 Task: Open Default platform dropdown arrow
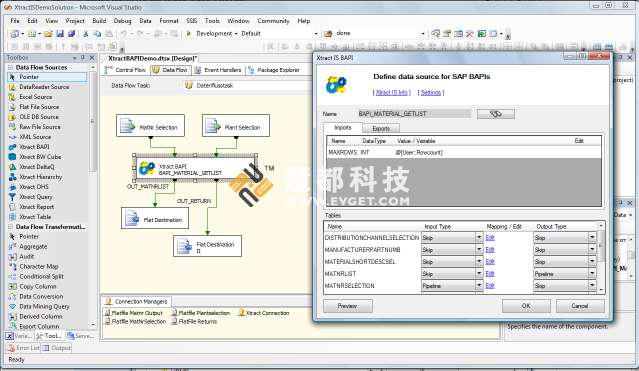(x=316, y=33)
